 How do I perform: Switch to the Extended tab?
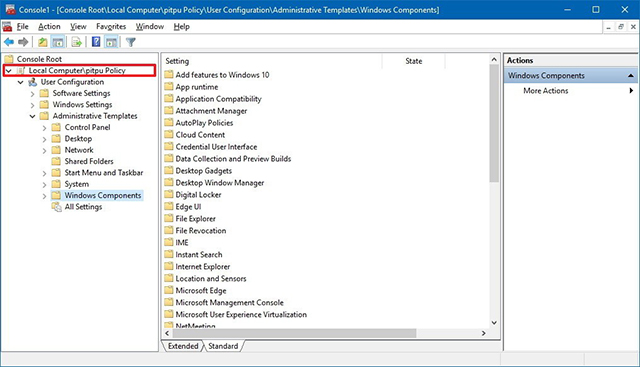tap(183, 346)
